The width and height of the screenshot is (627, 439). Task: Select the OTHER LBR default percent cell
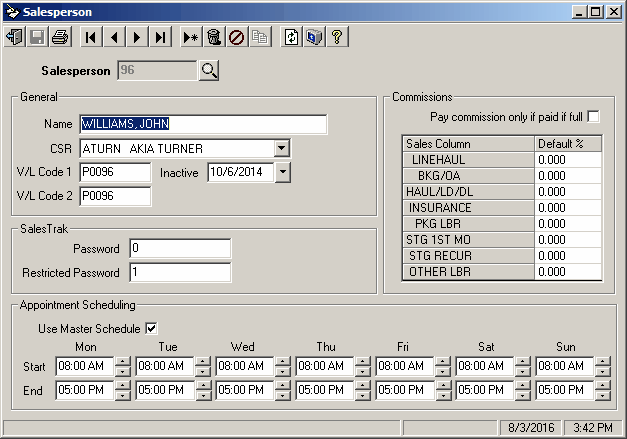tap(568, 271)
